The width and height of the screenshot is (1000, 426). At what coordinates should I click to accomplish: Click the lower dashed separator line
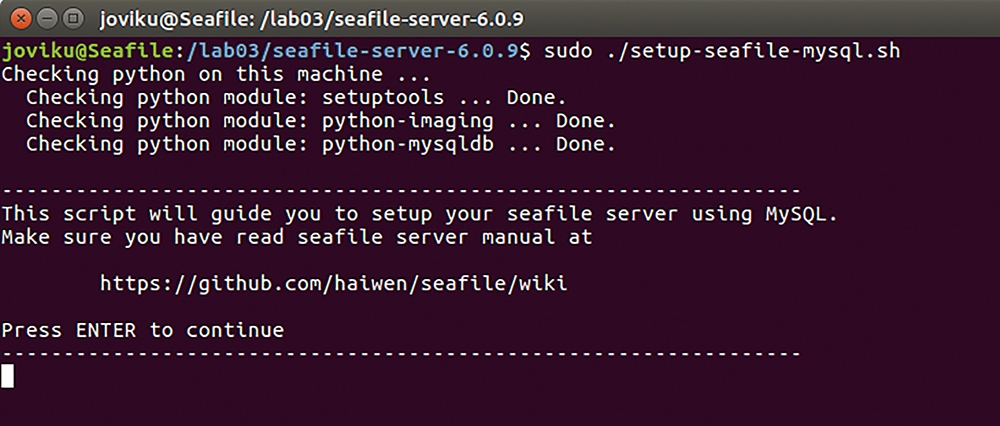point(401,353)
